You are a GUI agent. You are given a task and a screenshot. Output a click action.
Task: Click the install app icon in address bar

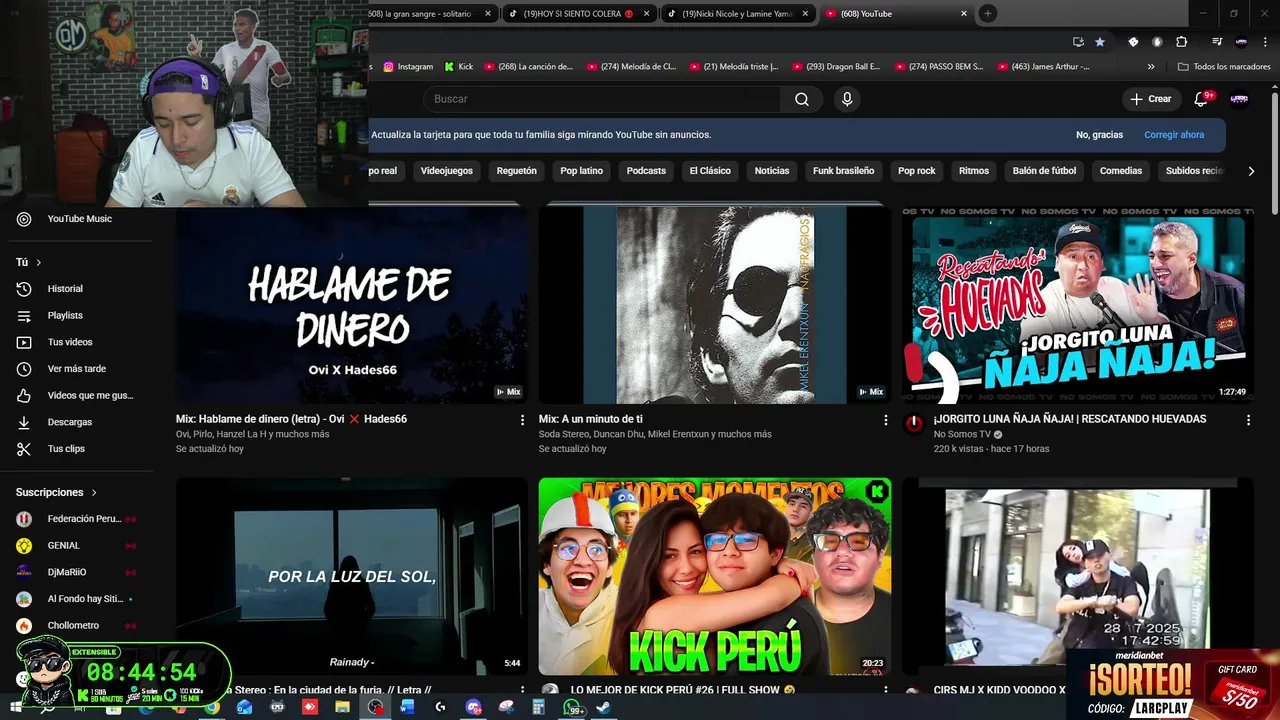[x=1078, y=42]
